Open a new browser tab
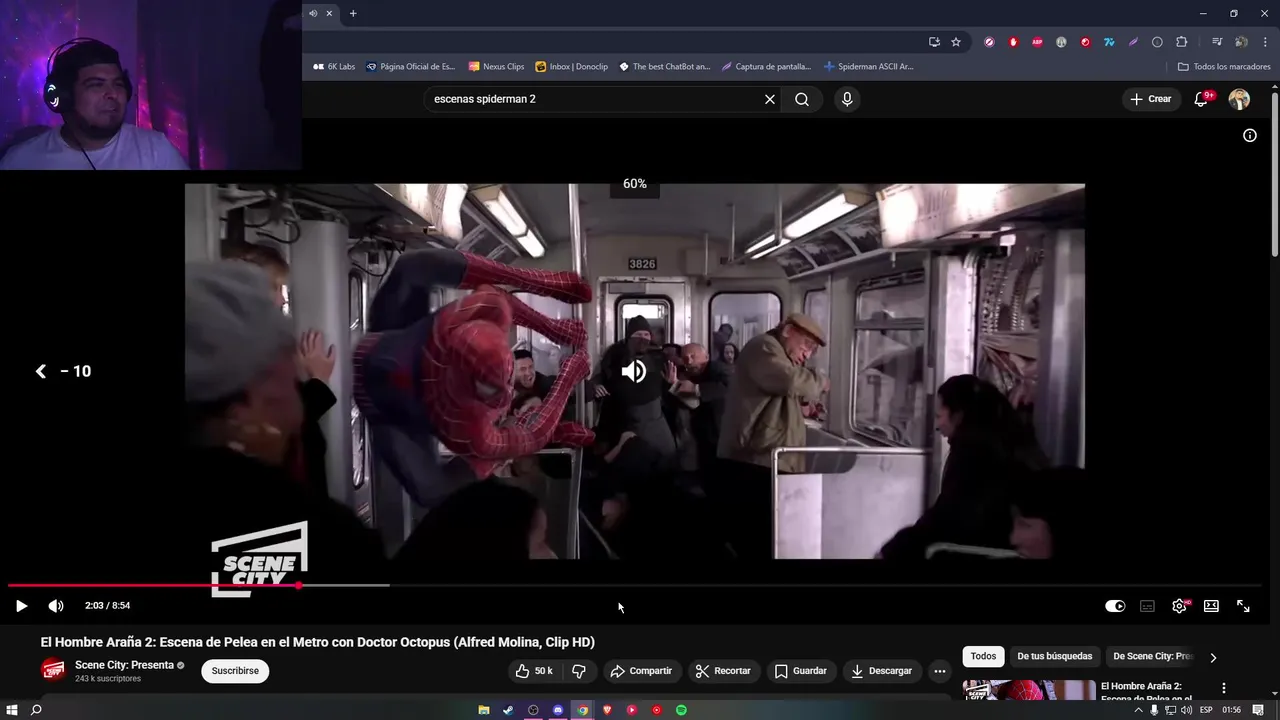The width and height of the screenshot is (1280, 720). tap(353, 13)
